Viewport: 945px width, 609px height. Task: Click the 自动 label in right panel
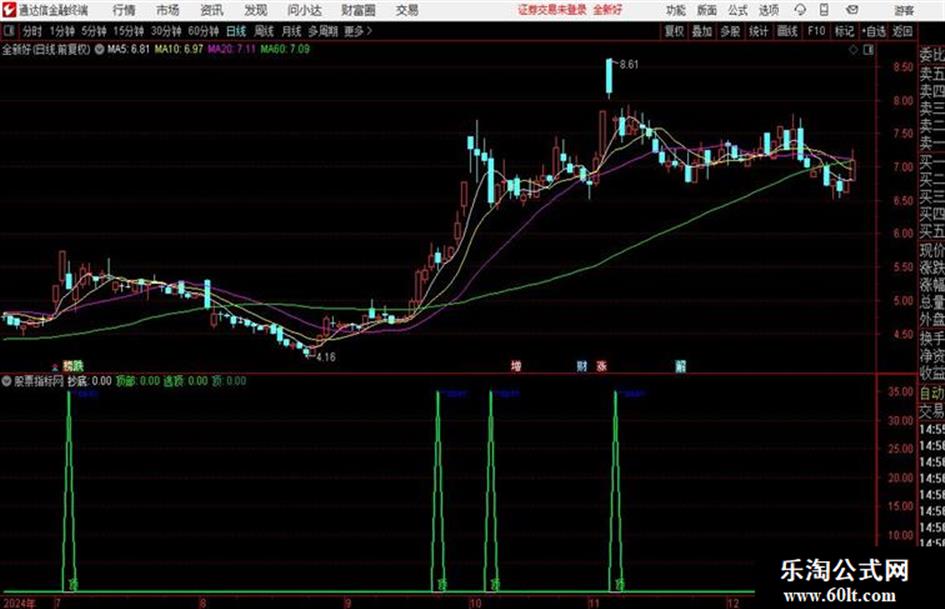click(x=932, y=393)
